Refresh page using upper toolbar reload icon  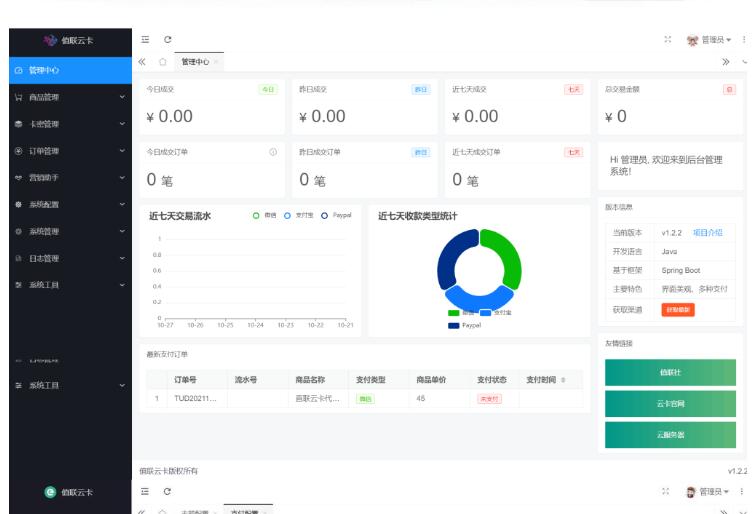pos(167,39)
